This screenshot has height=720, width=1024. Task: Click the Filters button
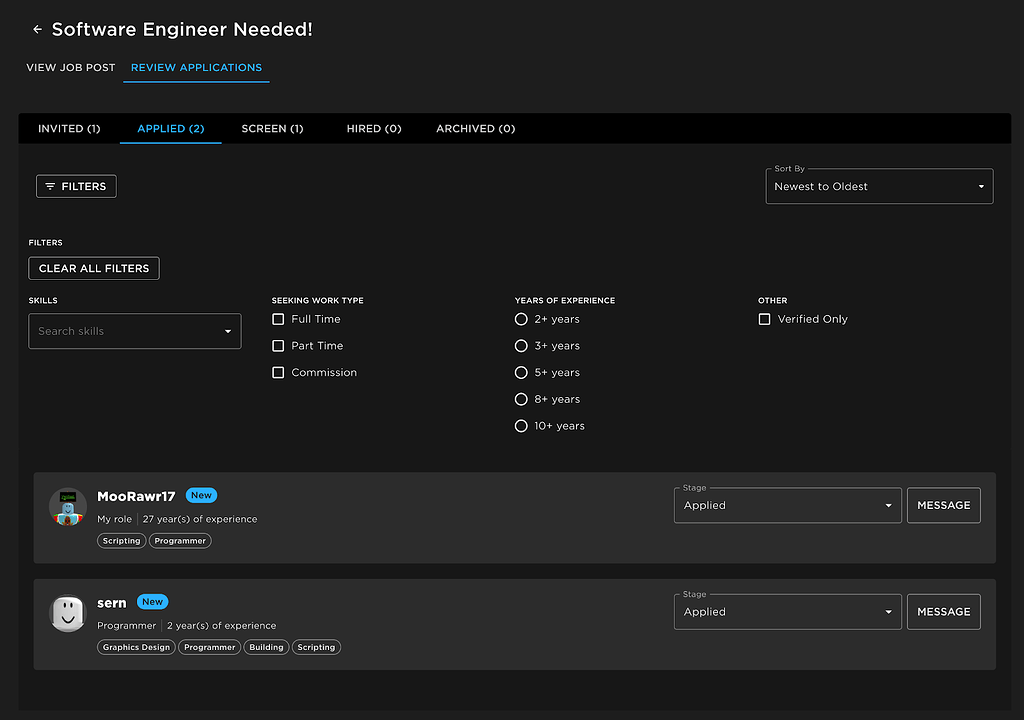tap(76, 186)
